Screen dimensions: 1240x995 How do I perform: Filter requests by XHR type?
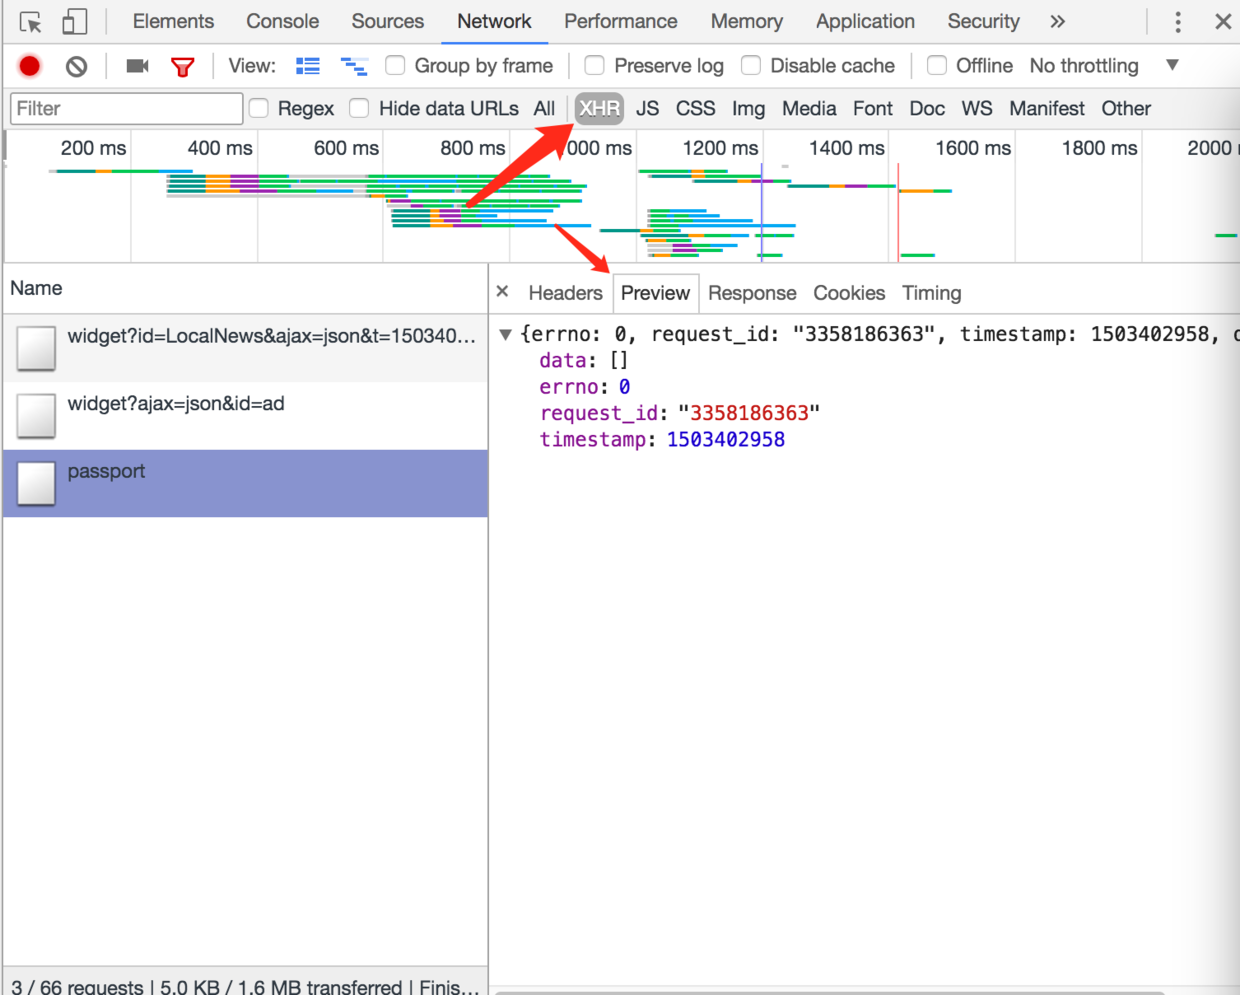(599, 108)
